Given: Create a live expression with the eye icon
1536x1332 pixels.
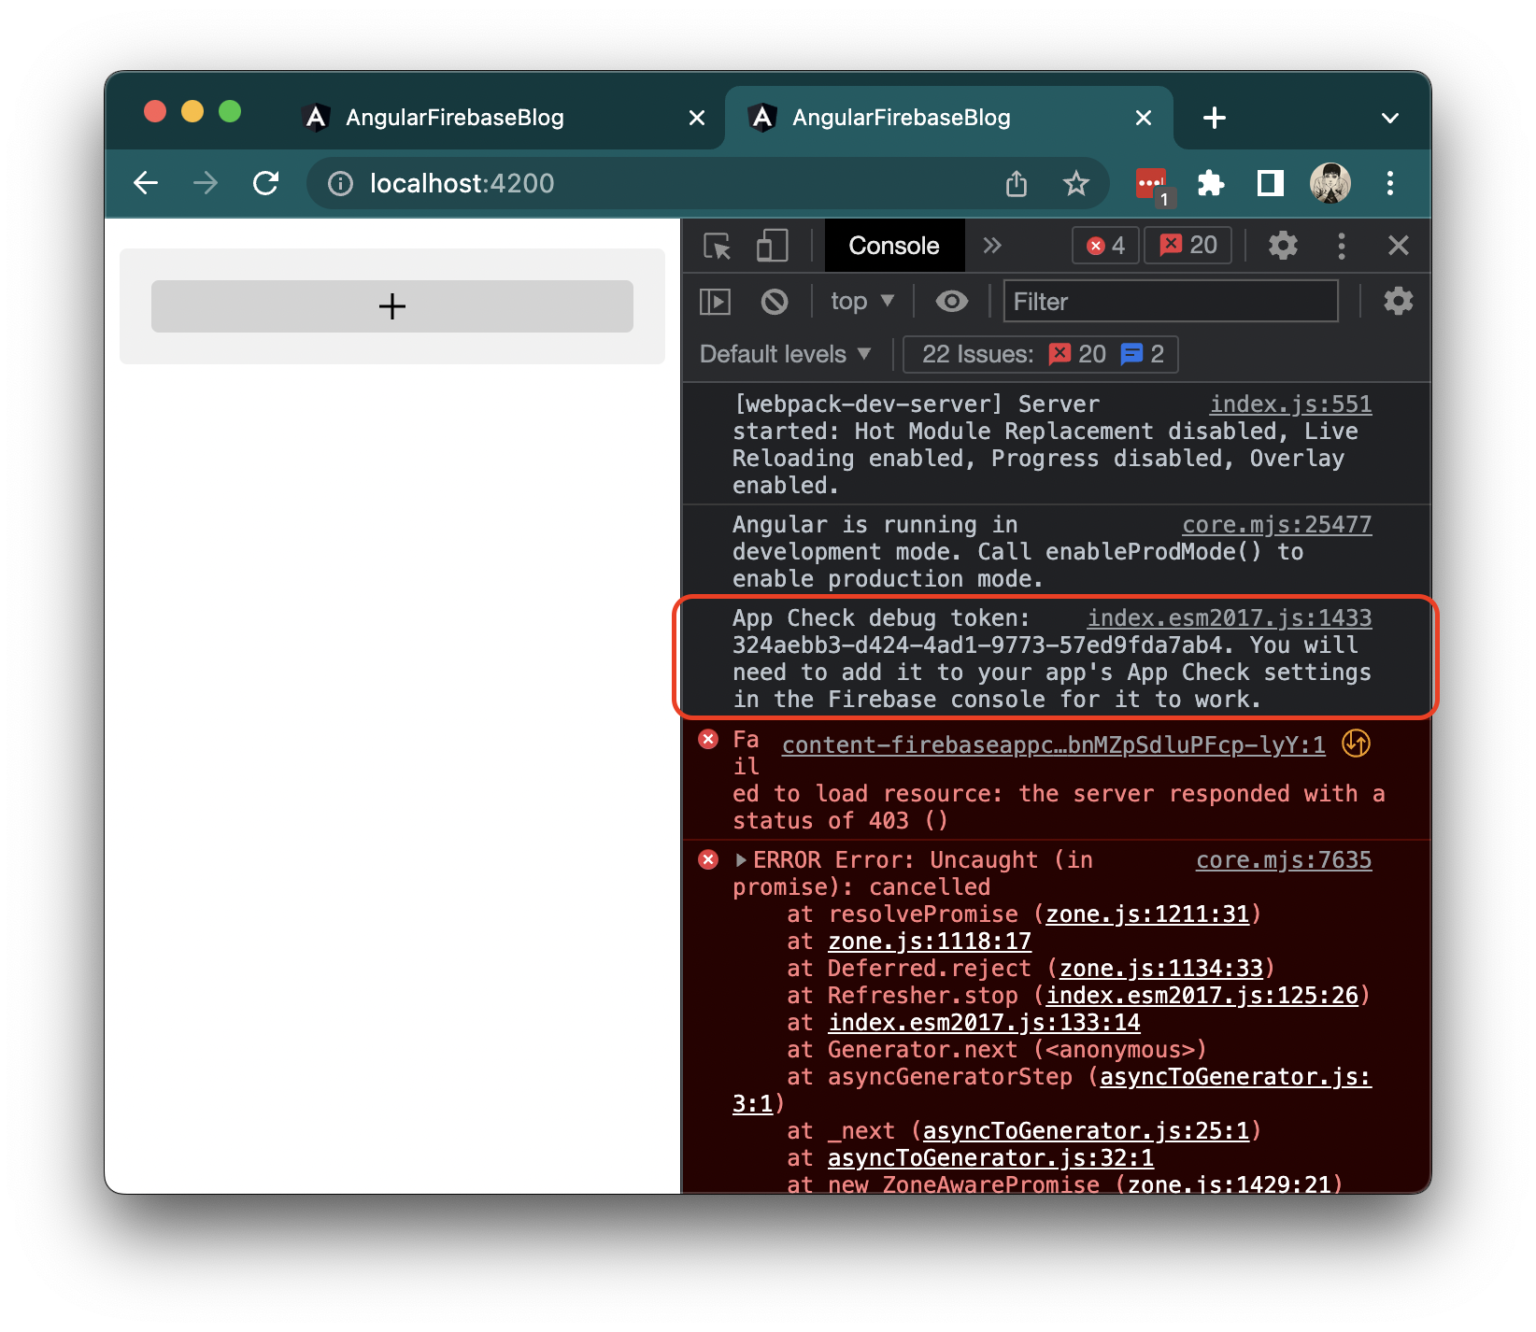Looking at the screenshot, I should coord(951,301).
